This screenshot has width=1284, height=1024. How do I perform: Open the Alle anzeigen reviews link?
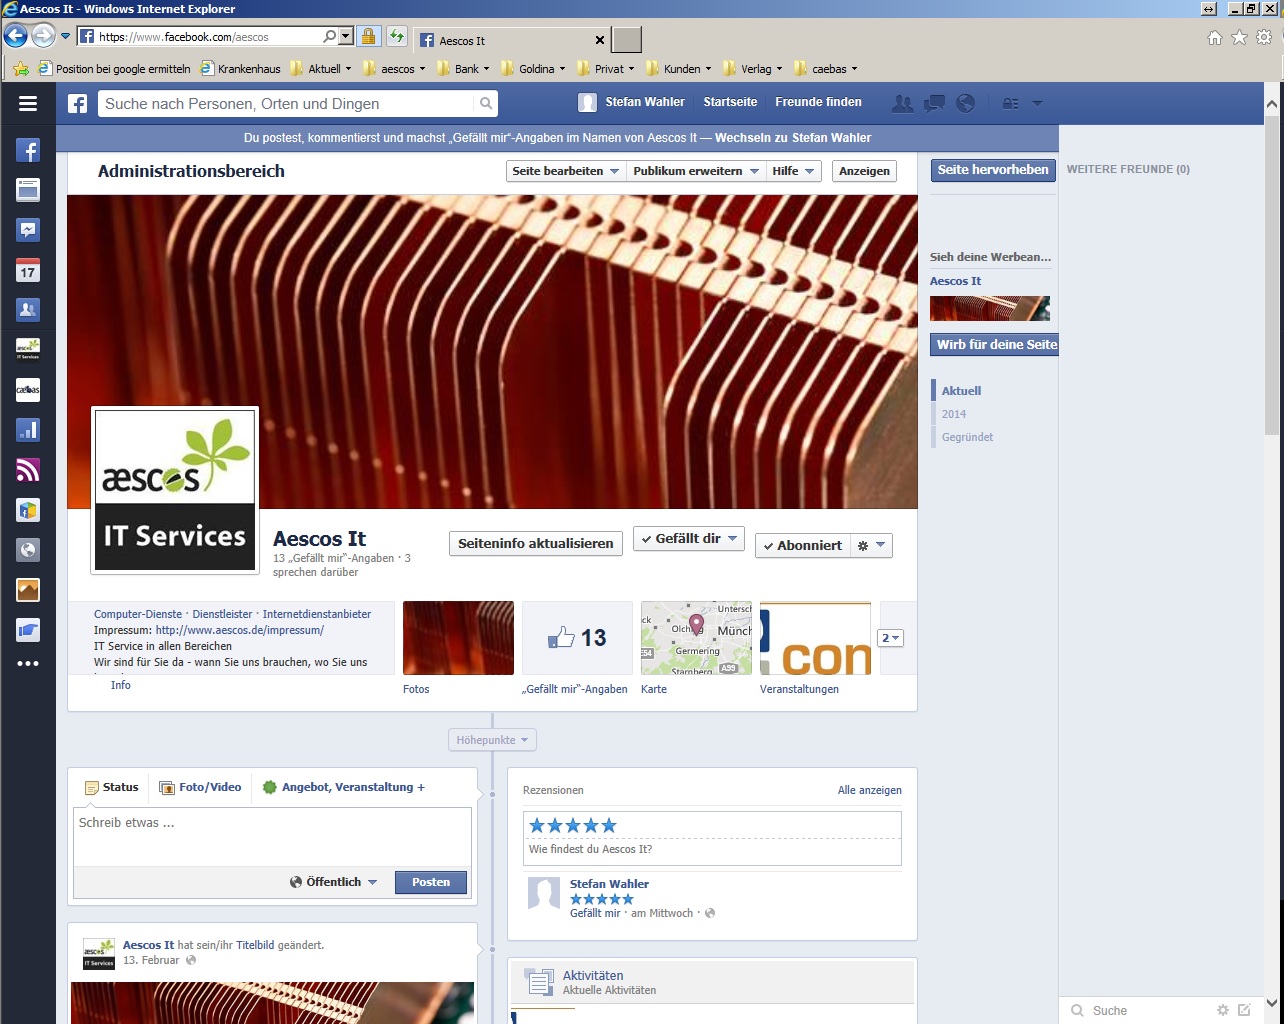(x=870, y=790)
